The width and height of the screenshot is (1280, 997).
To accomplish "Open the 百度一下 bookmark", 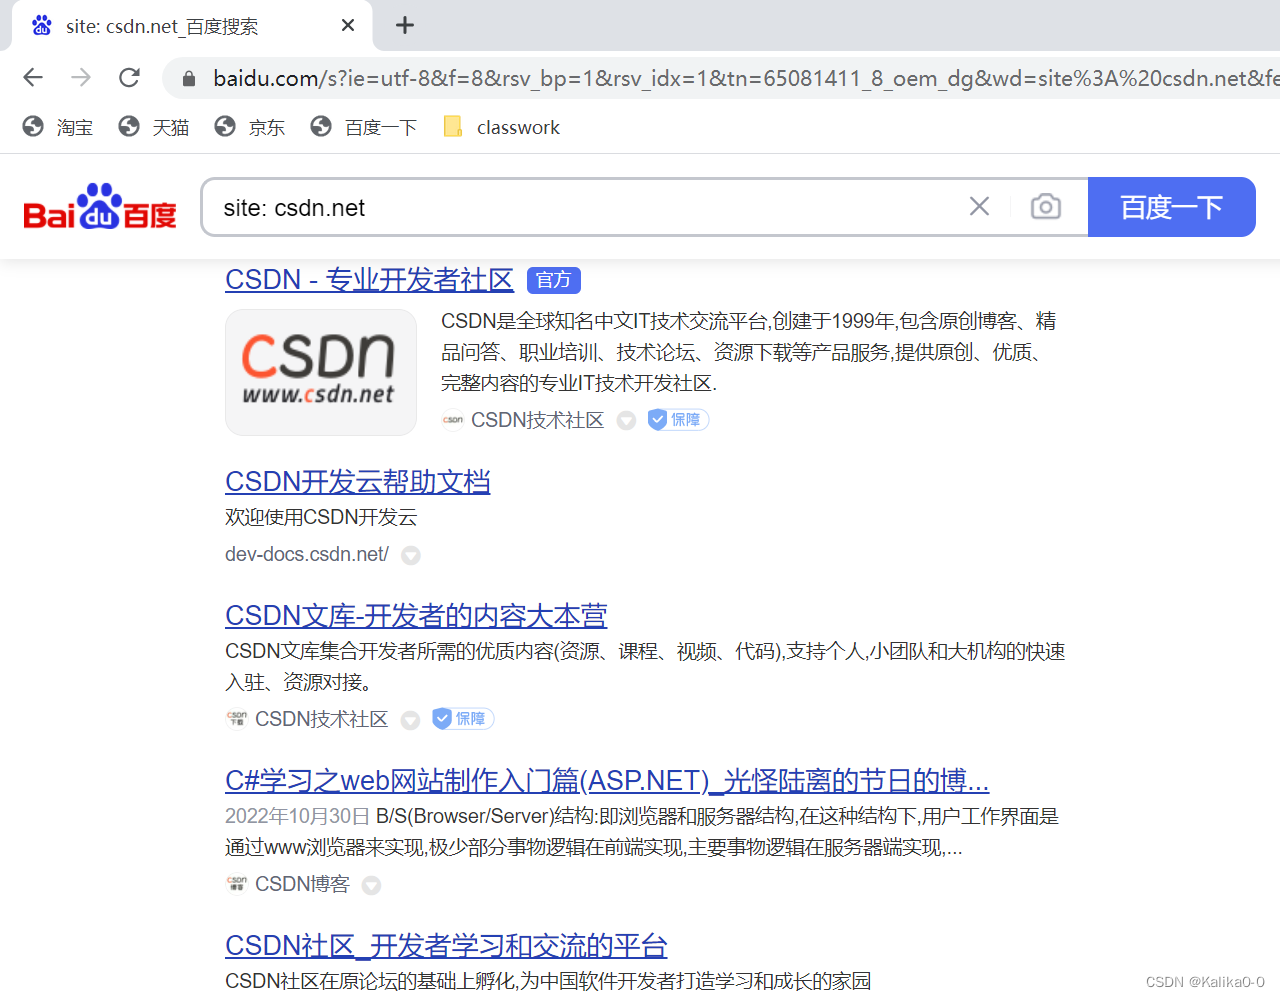I will point(364,127).
